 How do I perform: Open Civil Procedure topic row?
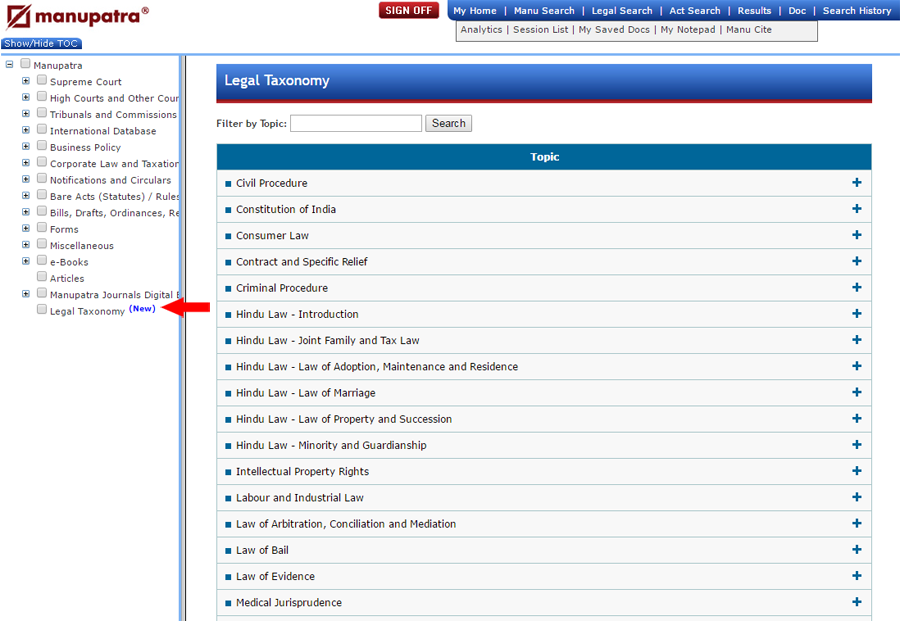click(544, 183)
